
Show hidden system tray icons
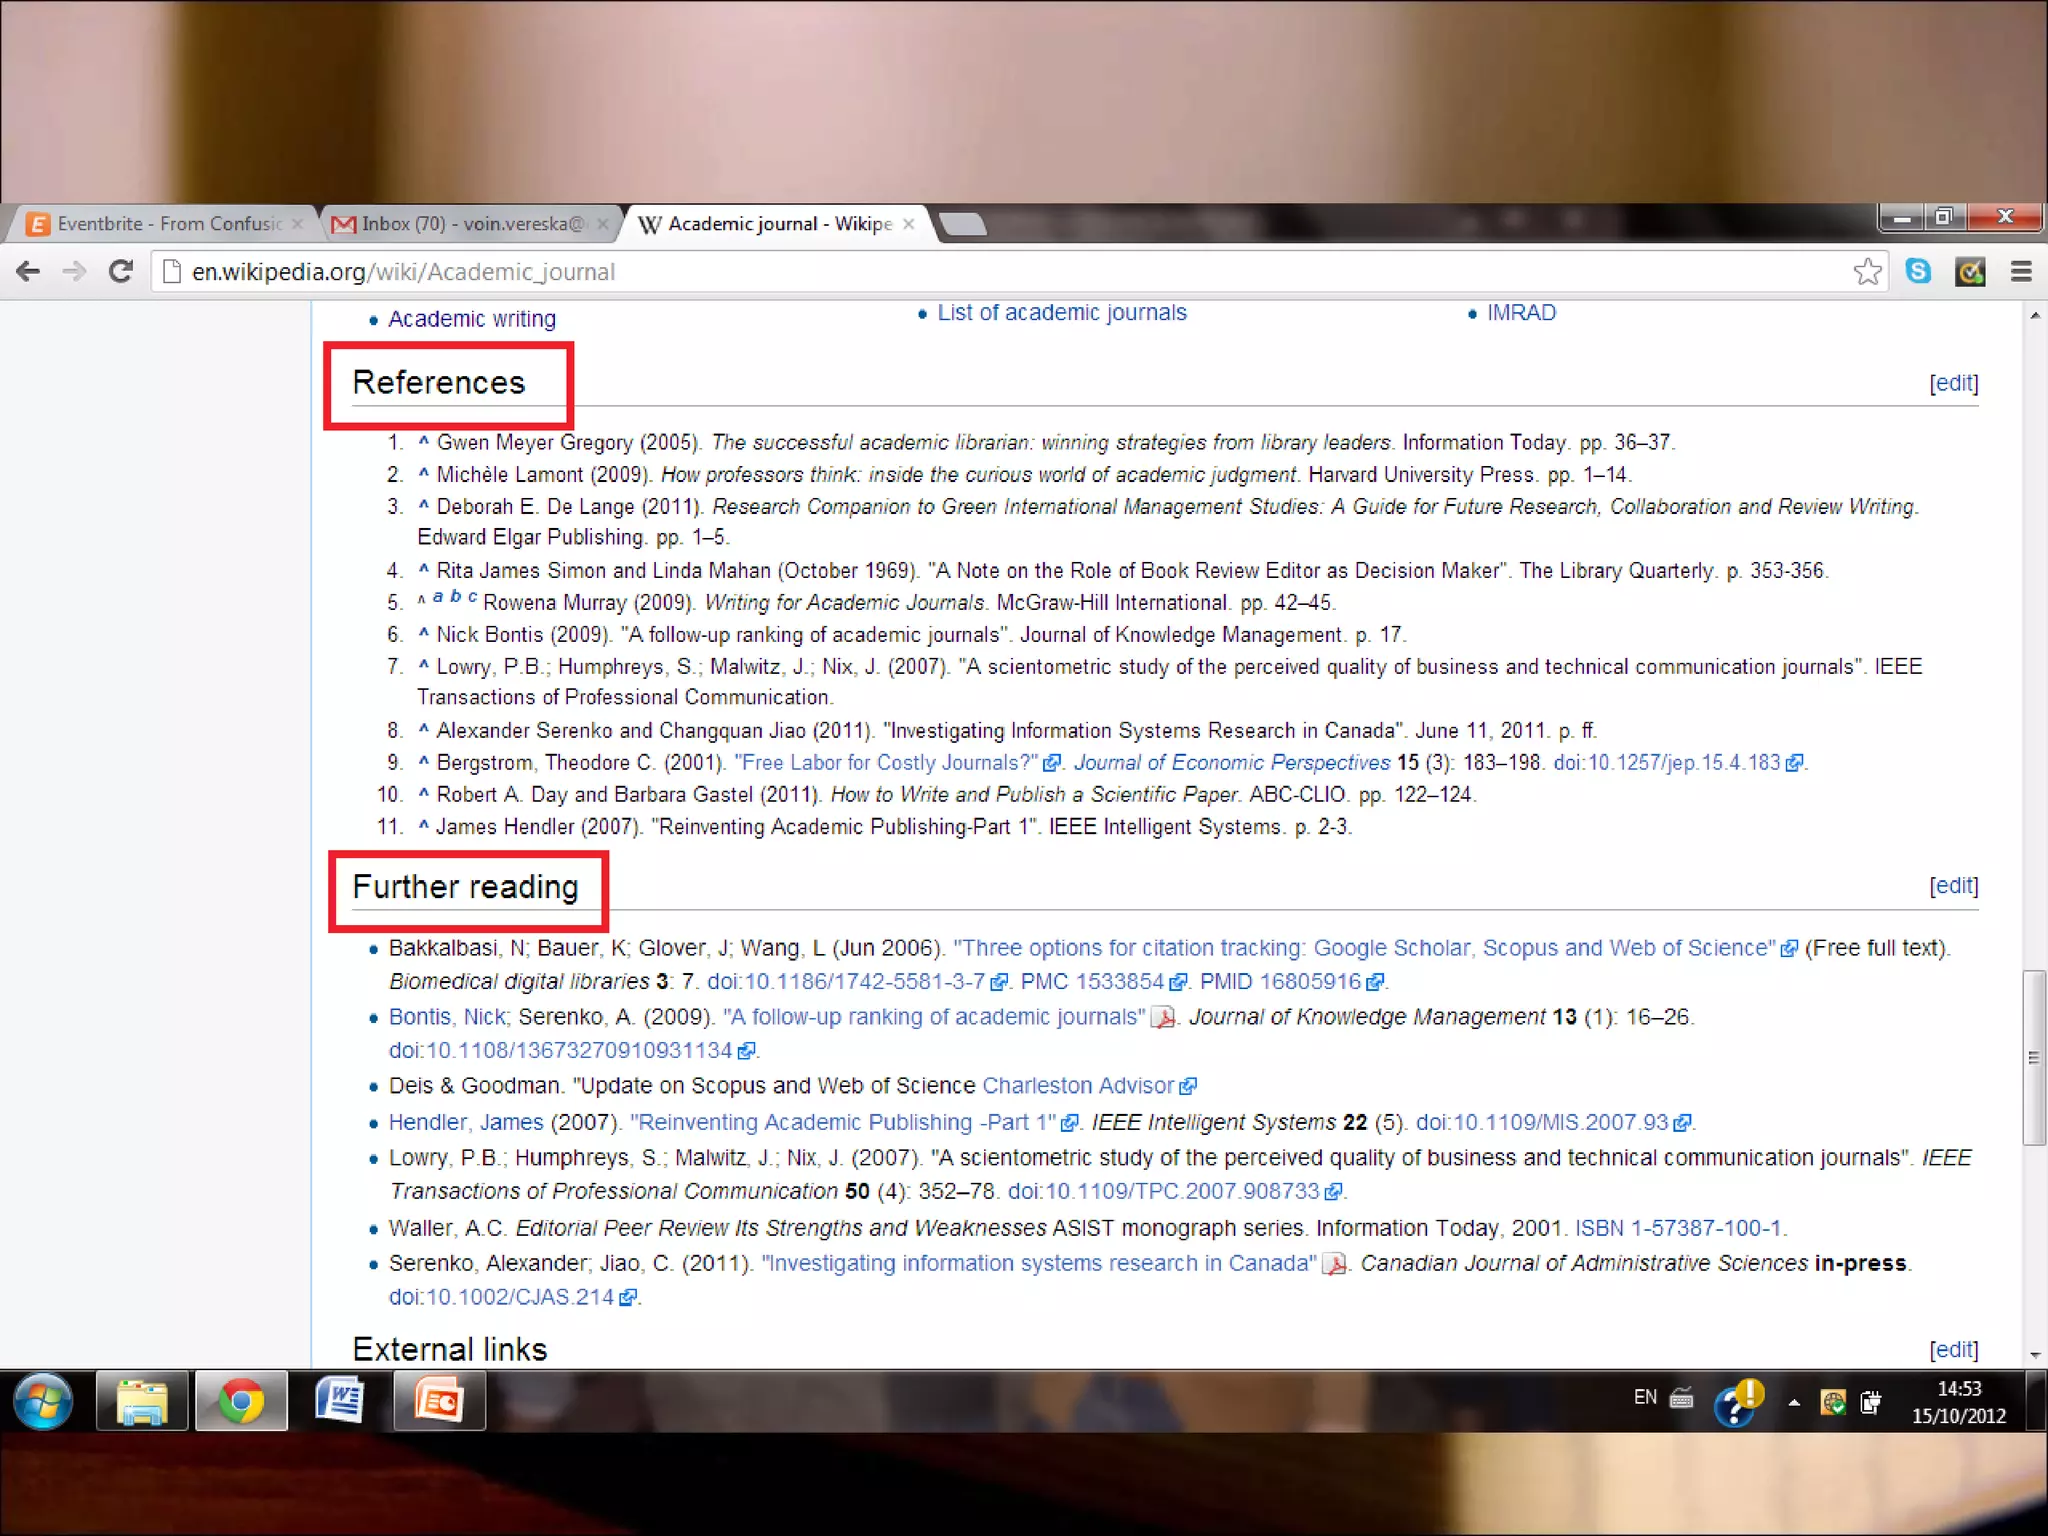1794,1403
